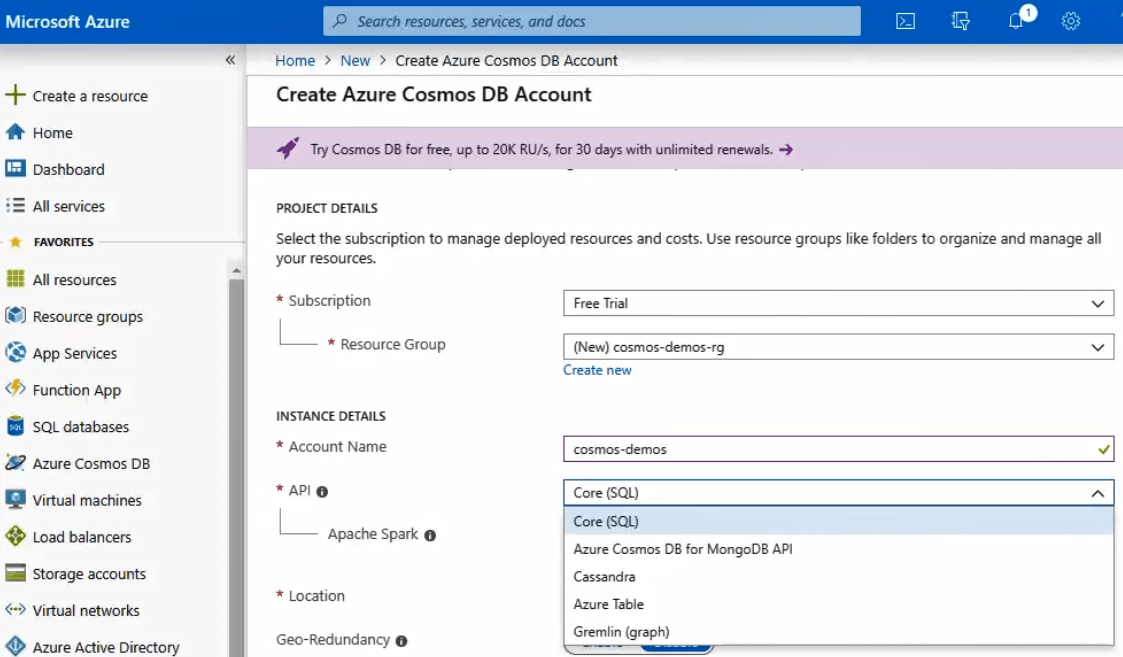Collapse the API dropdown list
This screenshot has height=657, width=1123.
pos(1097,493)
